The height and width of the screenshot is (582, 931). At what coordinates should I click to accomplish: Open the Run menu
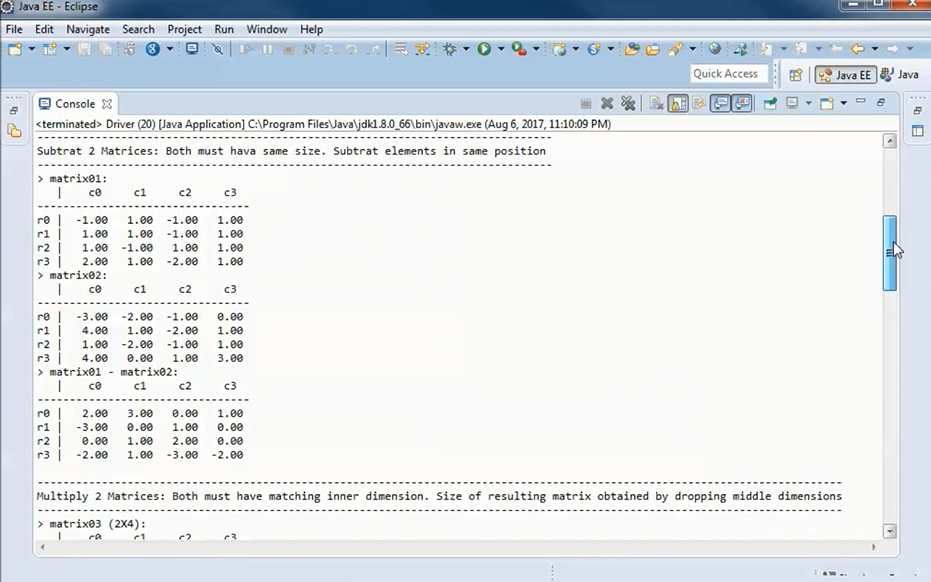pos(224,29)
